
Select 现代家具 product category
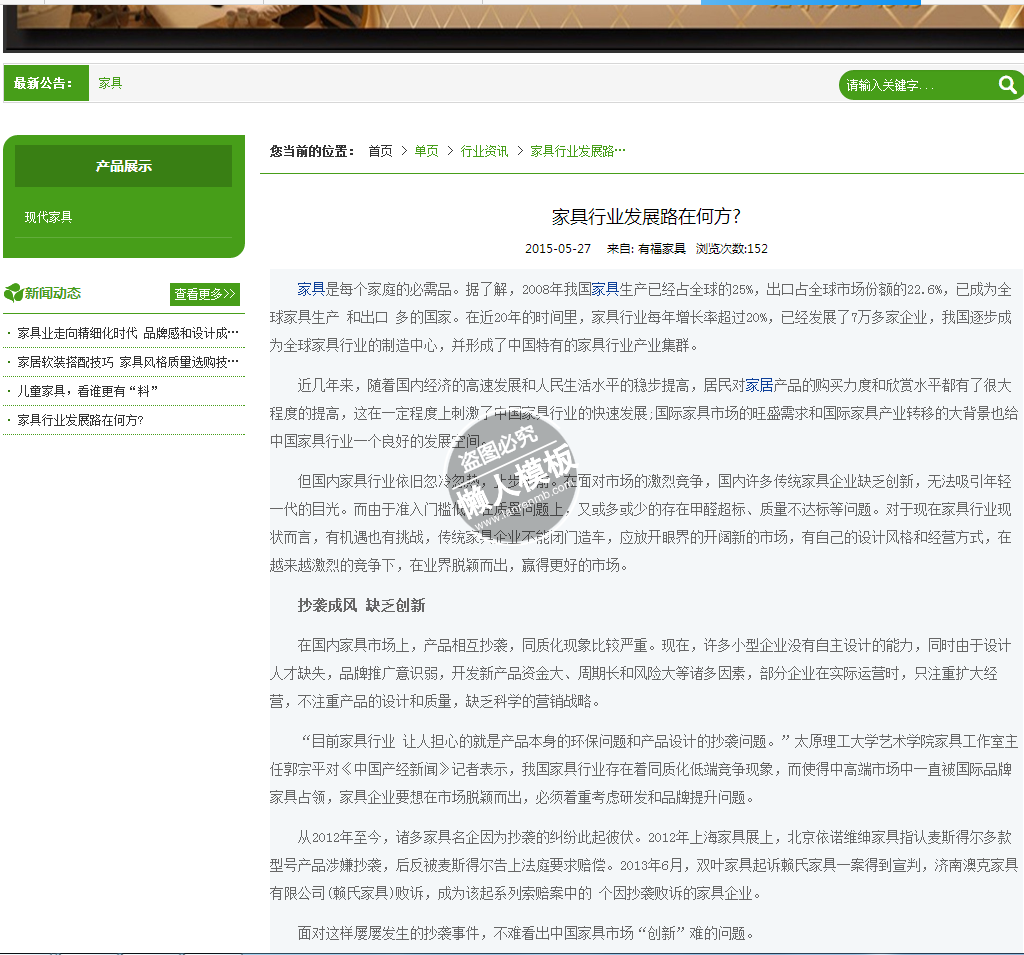[48, 217]
